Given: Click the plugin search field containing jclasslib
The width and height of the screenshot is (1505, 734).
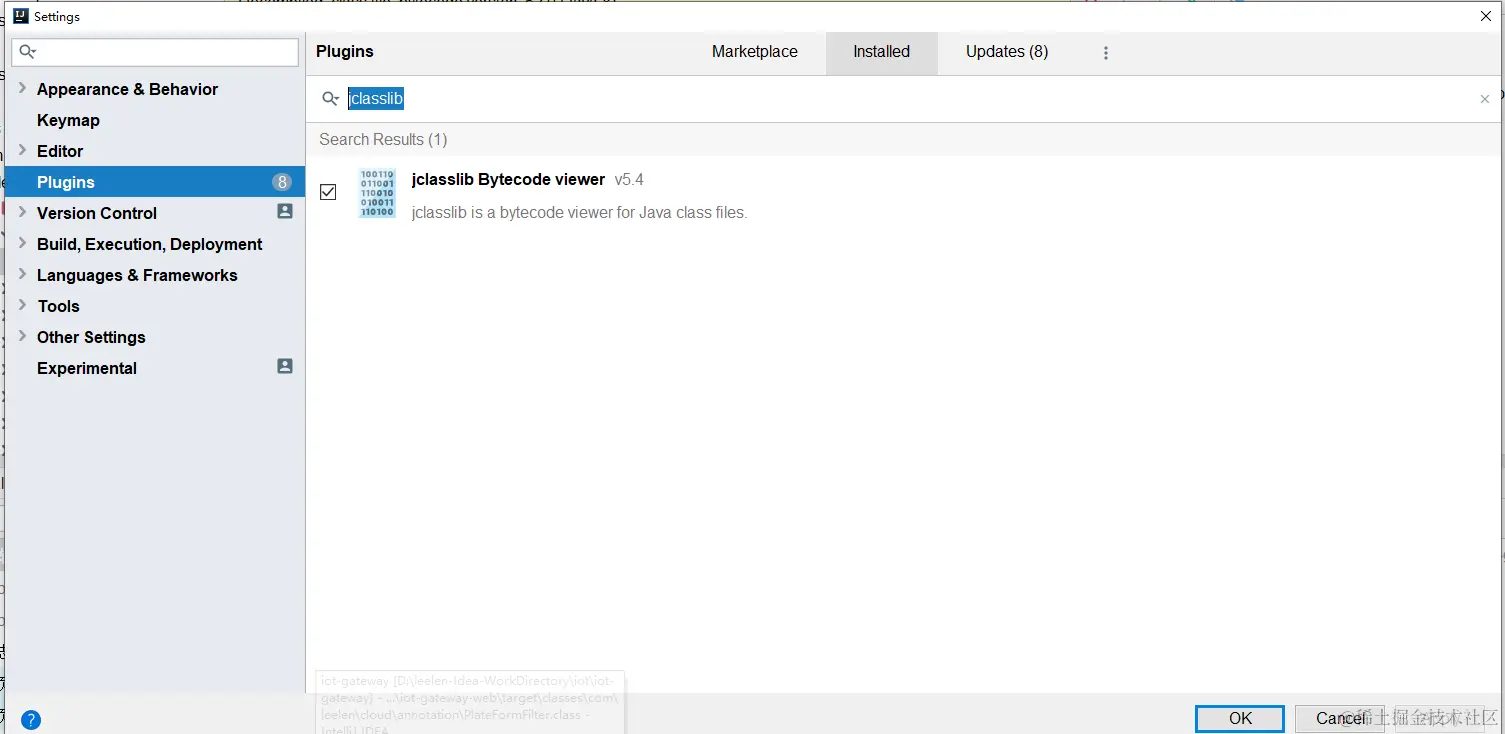Looking at the screenshot, I should 905,99.
